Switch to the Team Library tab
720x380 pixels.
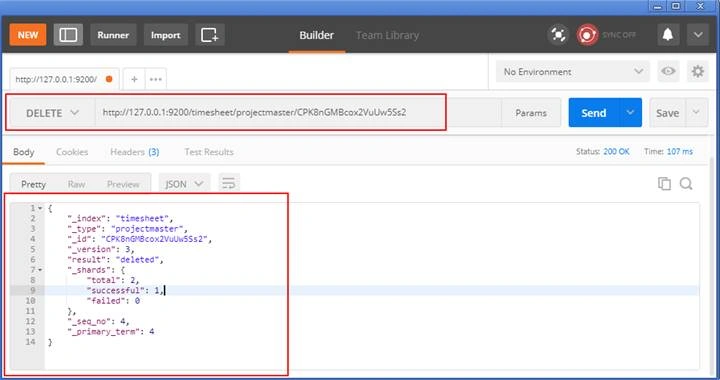pyautogui.click(x=387, y=35)
